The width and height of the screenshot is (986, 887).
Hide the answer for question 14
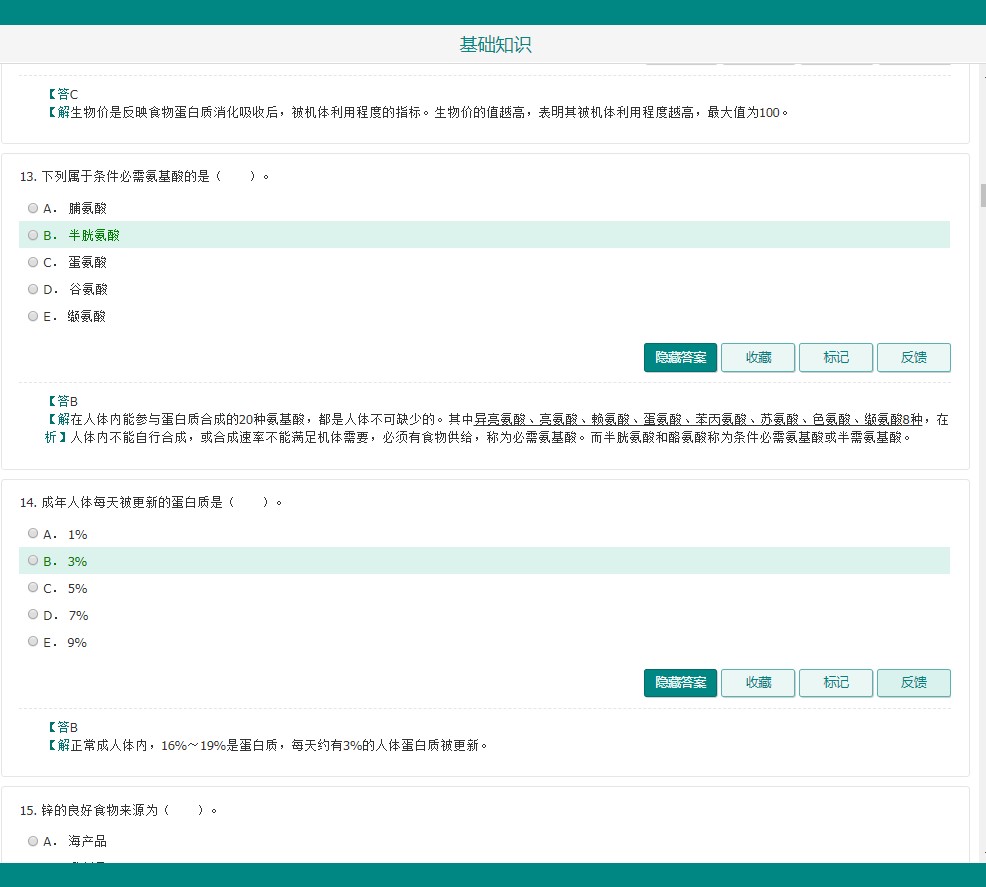pos(680,683)
